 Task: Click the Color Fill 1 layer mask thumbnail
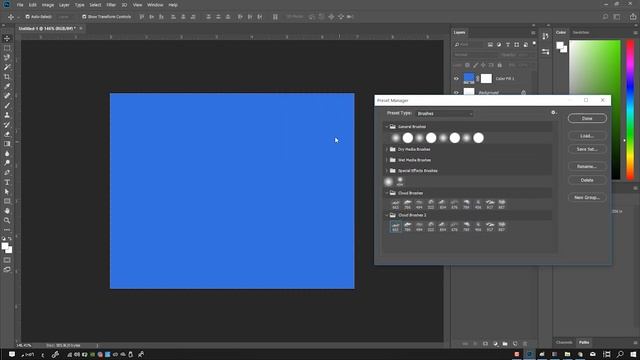tap(486, 78)
